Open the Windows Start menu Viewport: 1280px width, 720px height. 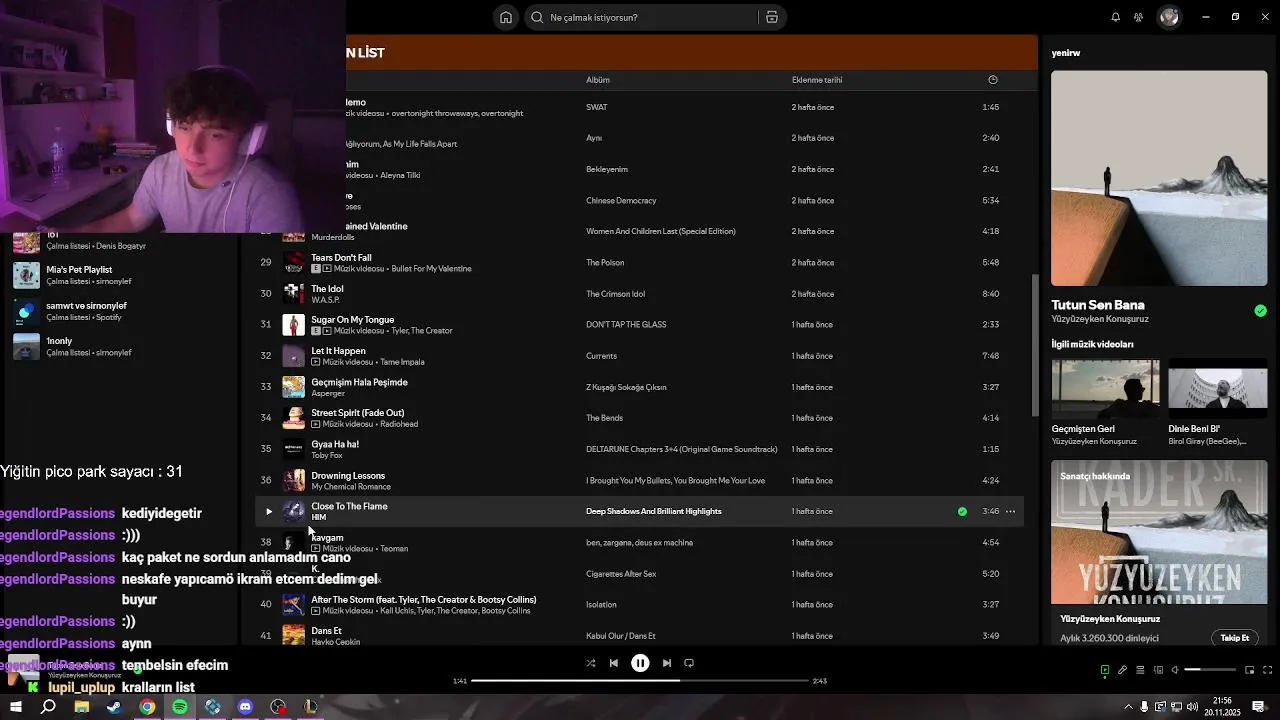[15, 707]
